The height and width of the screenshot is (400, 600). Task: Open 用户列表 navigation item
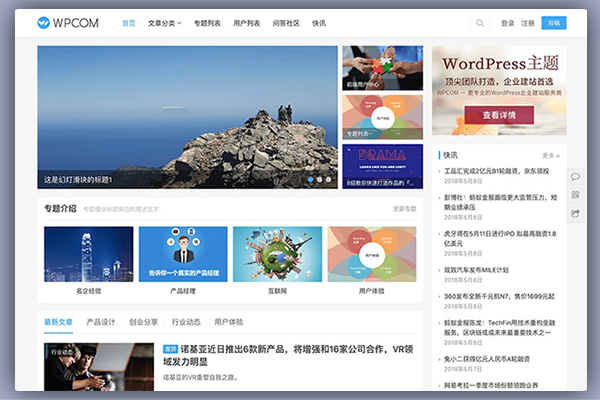246,23
